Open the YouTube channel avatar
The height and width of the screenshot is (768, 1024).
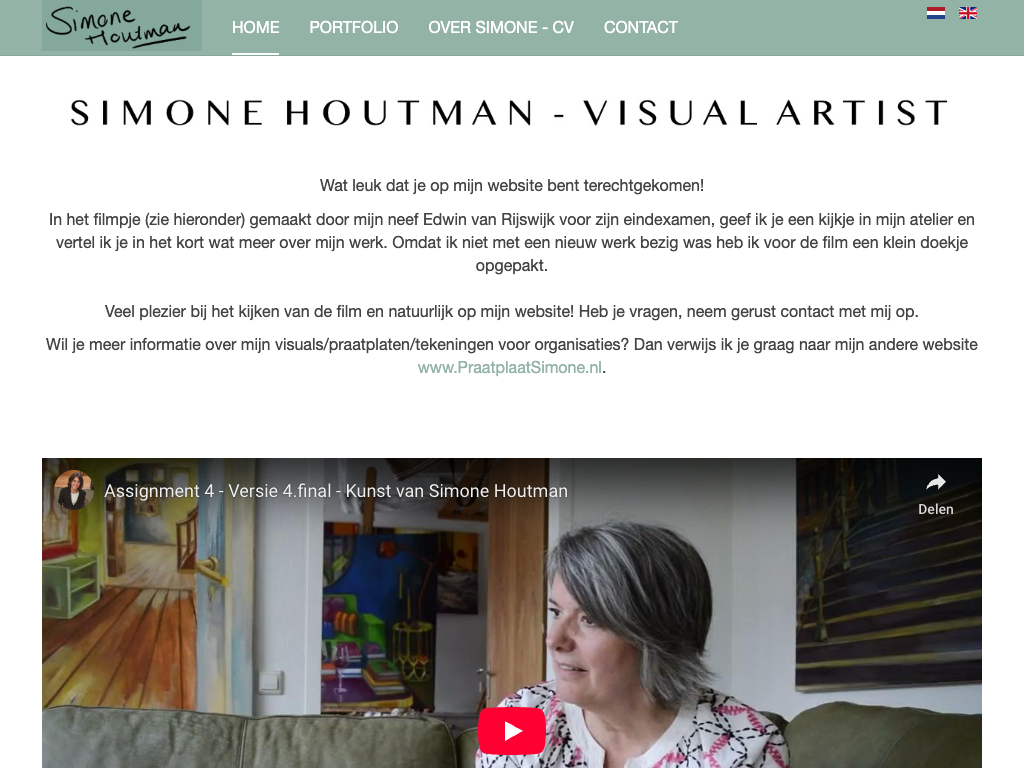pos(73,490)
